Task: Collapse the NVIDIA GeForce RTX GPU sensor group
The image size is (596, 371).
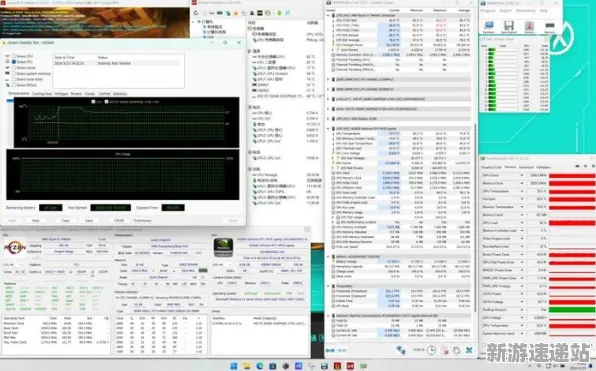Action: 328,128
